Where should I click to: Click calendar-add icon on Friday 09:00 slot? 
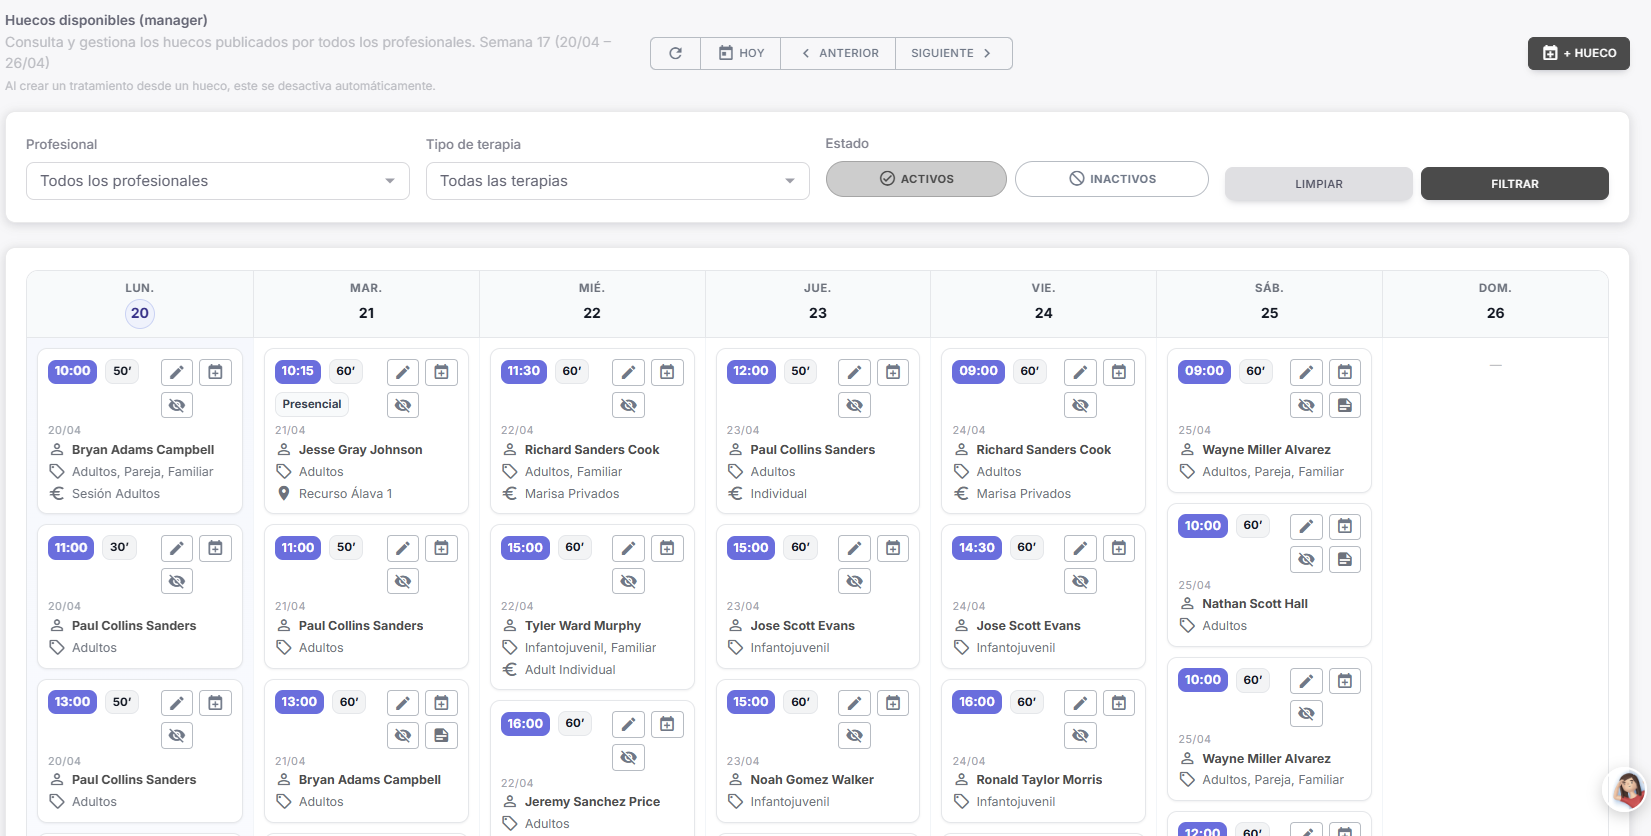pos(1119,372)
